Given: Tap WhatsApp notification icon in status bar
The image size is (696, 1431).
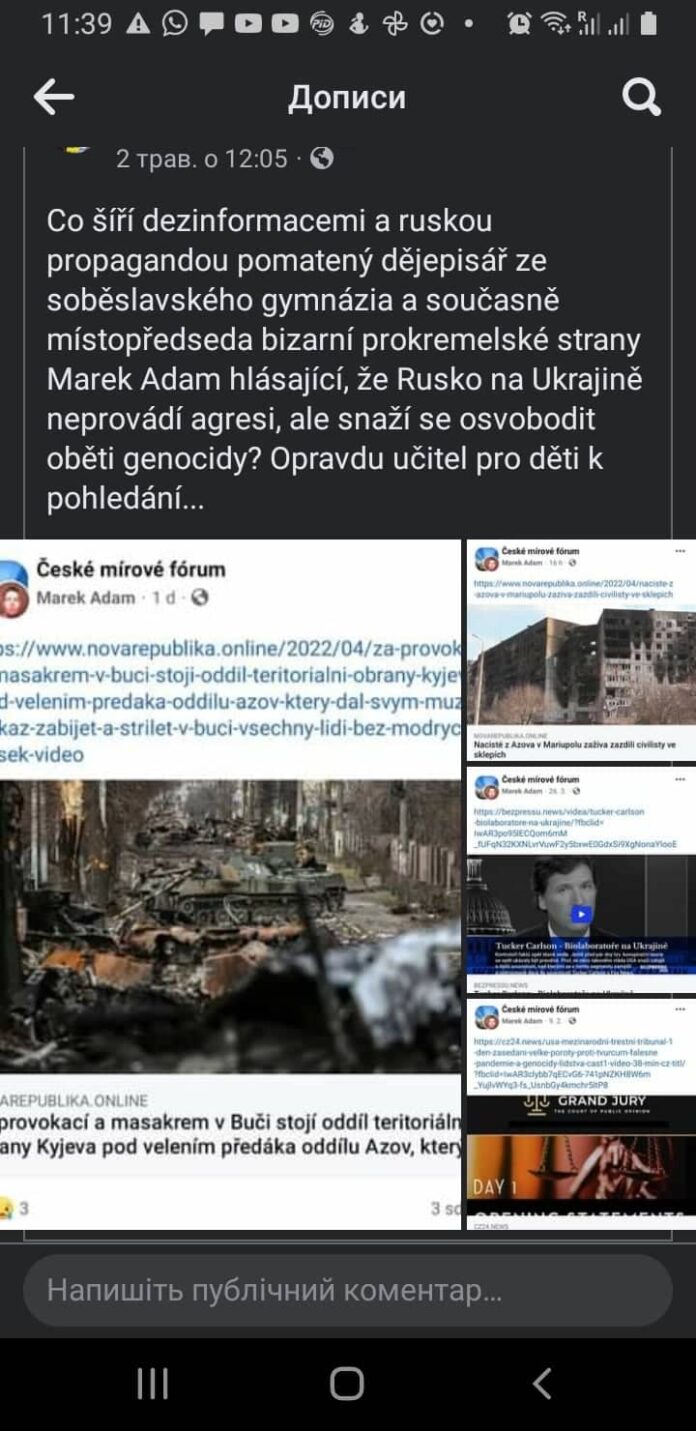Looking at the screenshot, I should [x=175, y=23].
